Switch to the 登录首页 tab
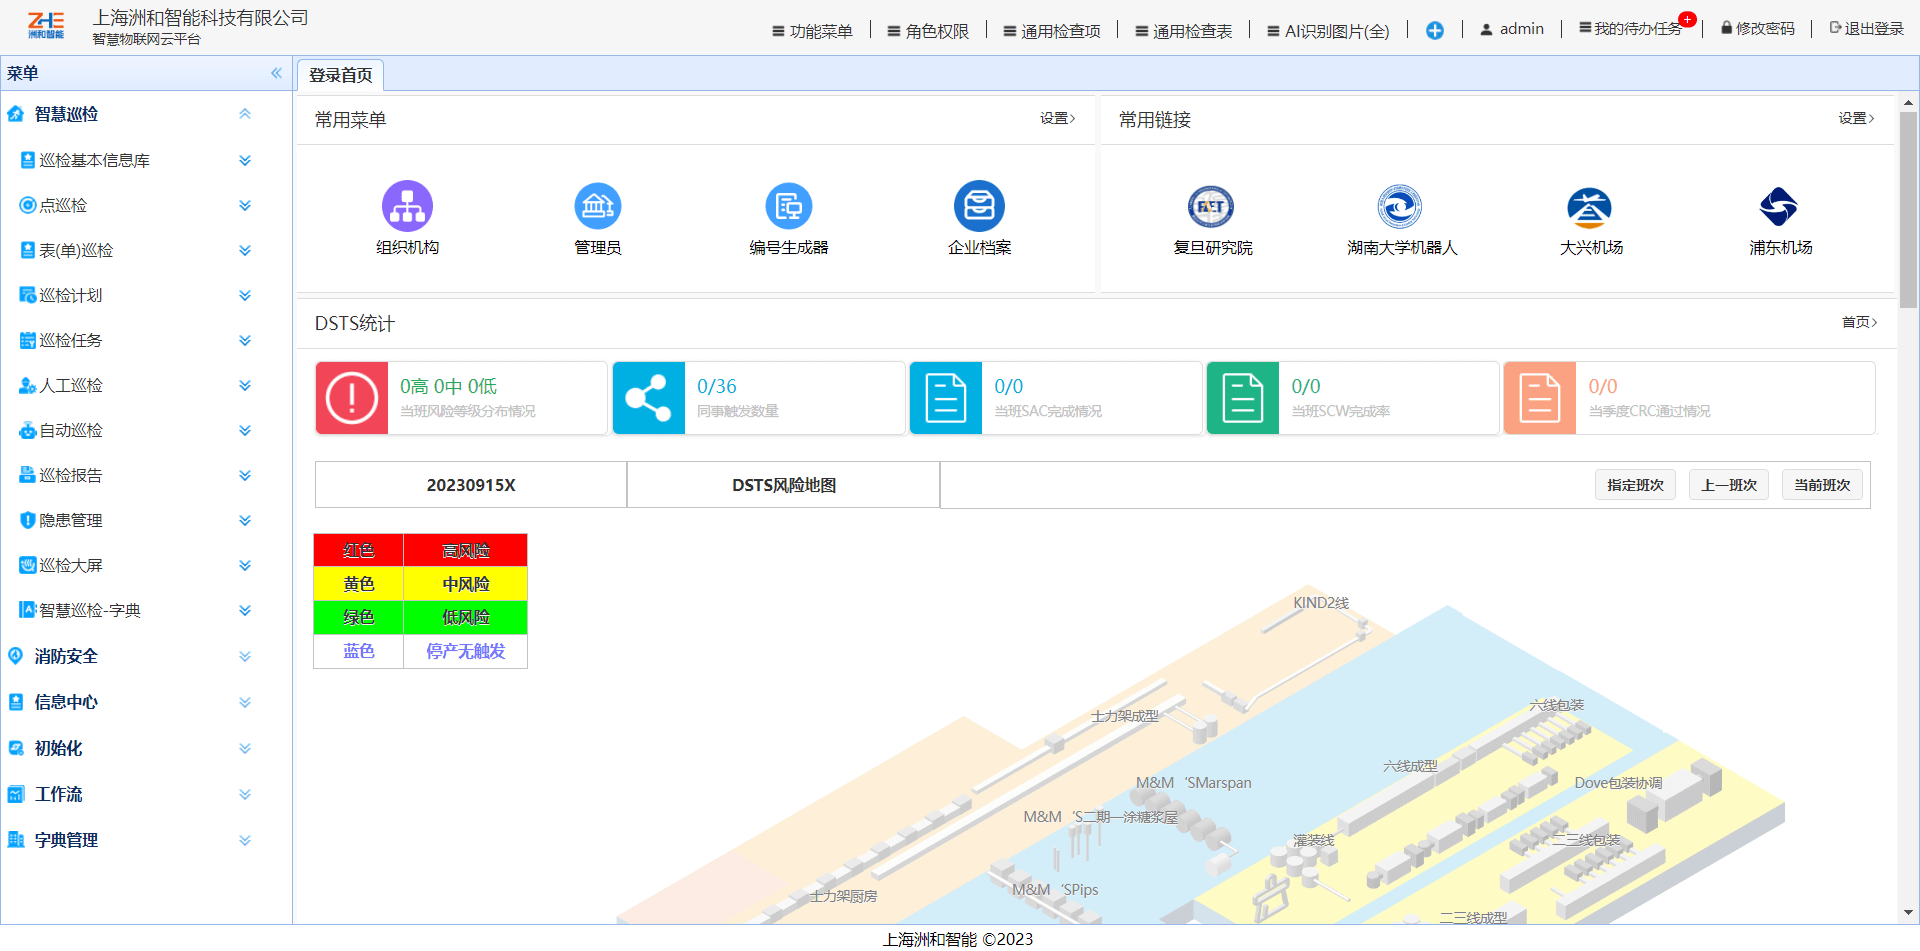Image resolution: width=1920 pixels, height=951 pixels. click(341, 75)
